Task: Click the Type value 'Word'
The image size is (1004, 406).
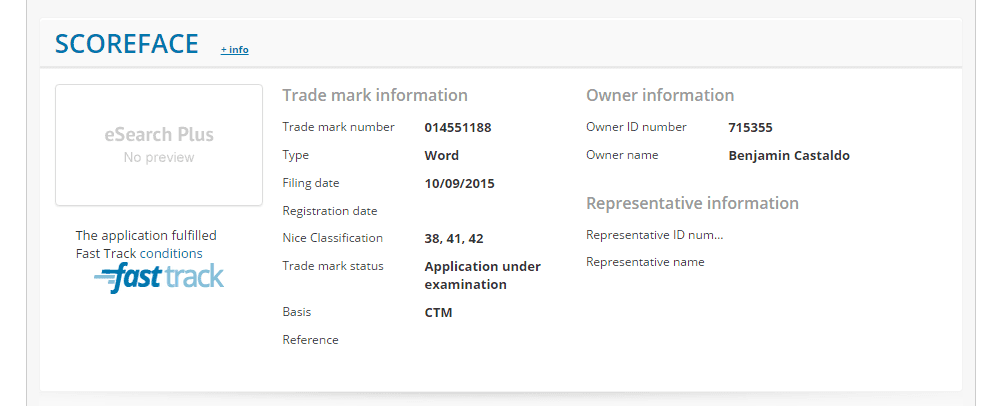Action: pos(441,156)
